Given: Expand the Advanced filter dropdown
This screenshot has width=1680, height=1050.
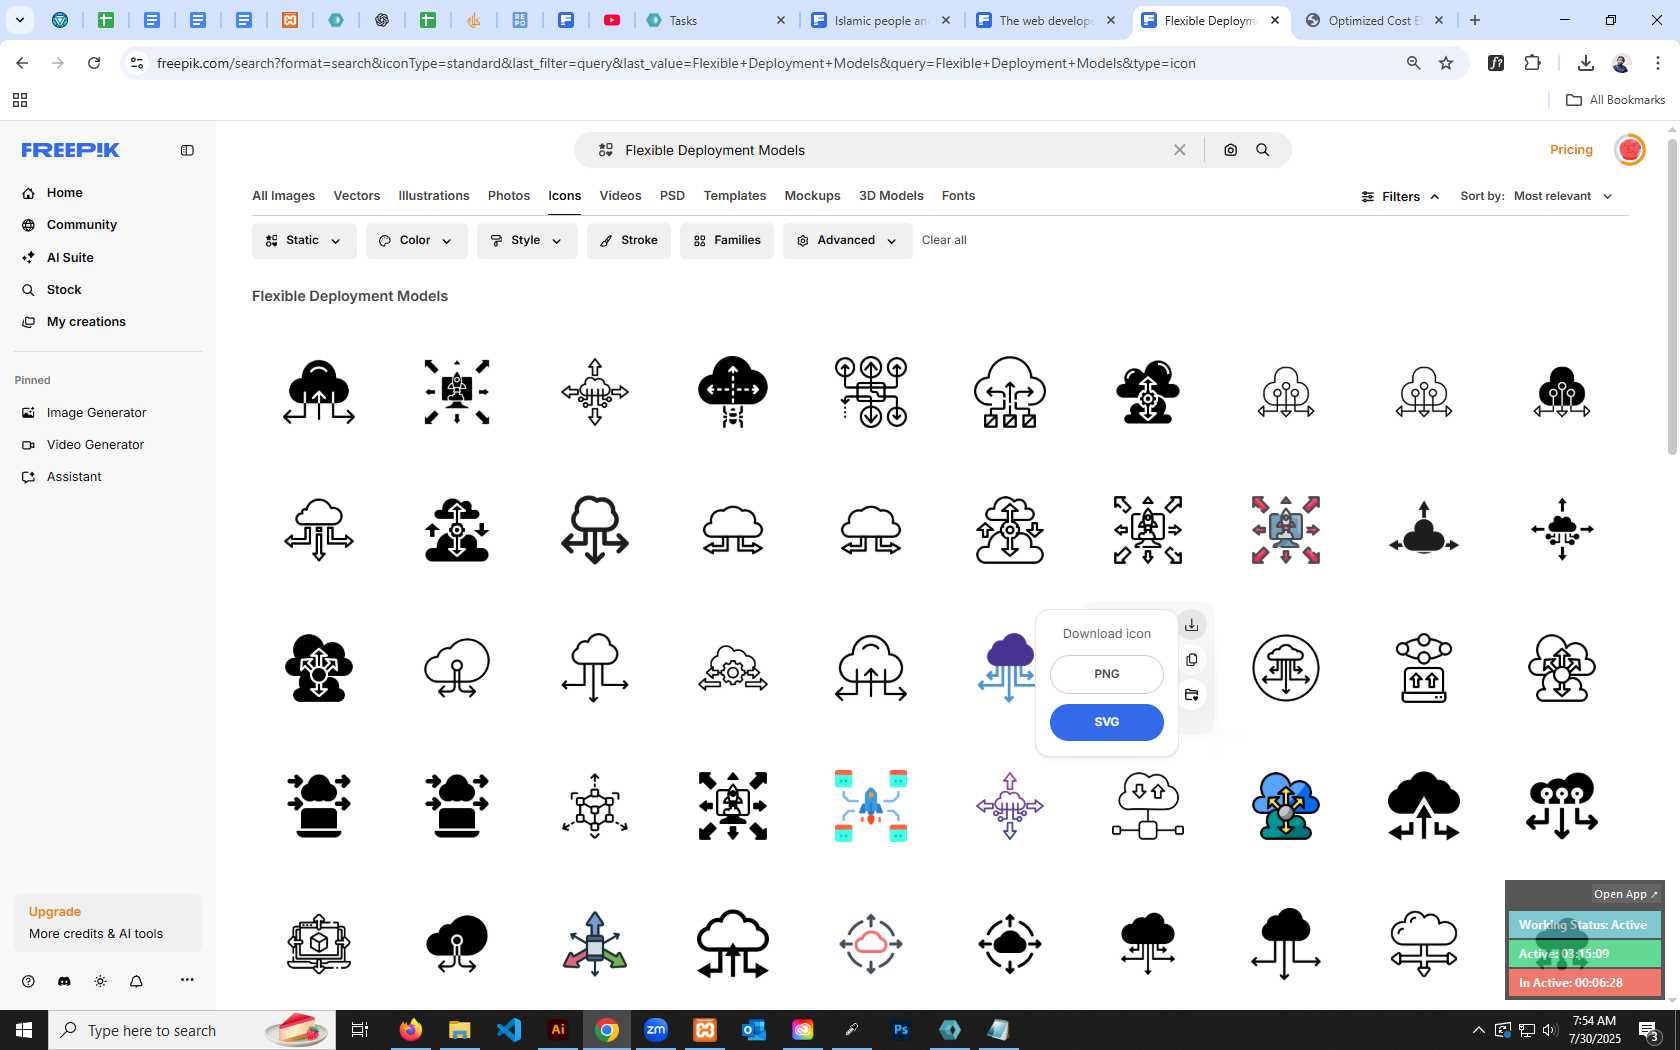Looking at the screenshot, I should [x=848, y=241].
